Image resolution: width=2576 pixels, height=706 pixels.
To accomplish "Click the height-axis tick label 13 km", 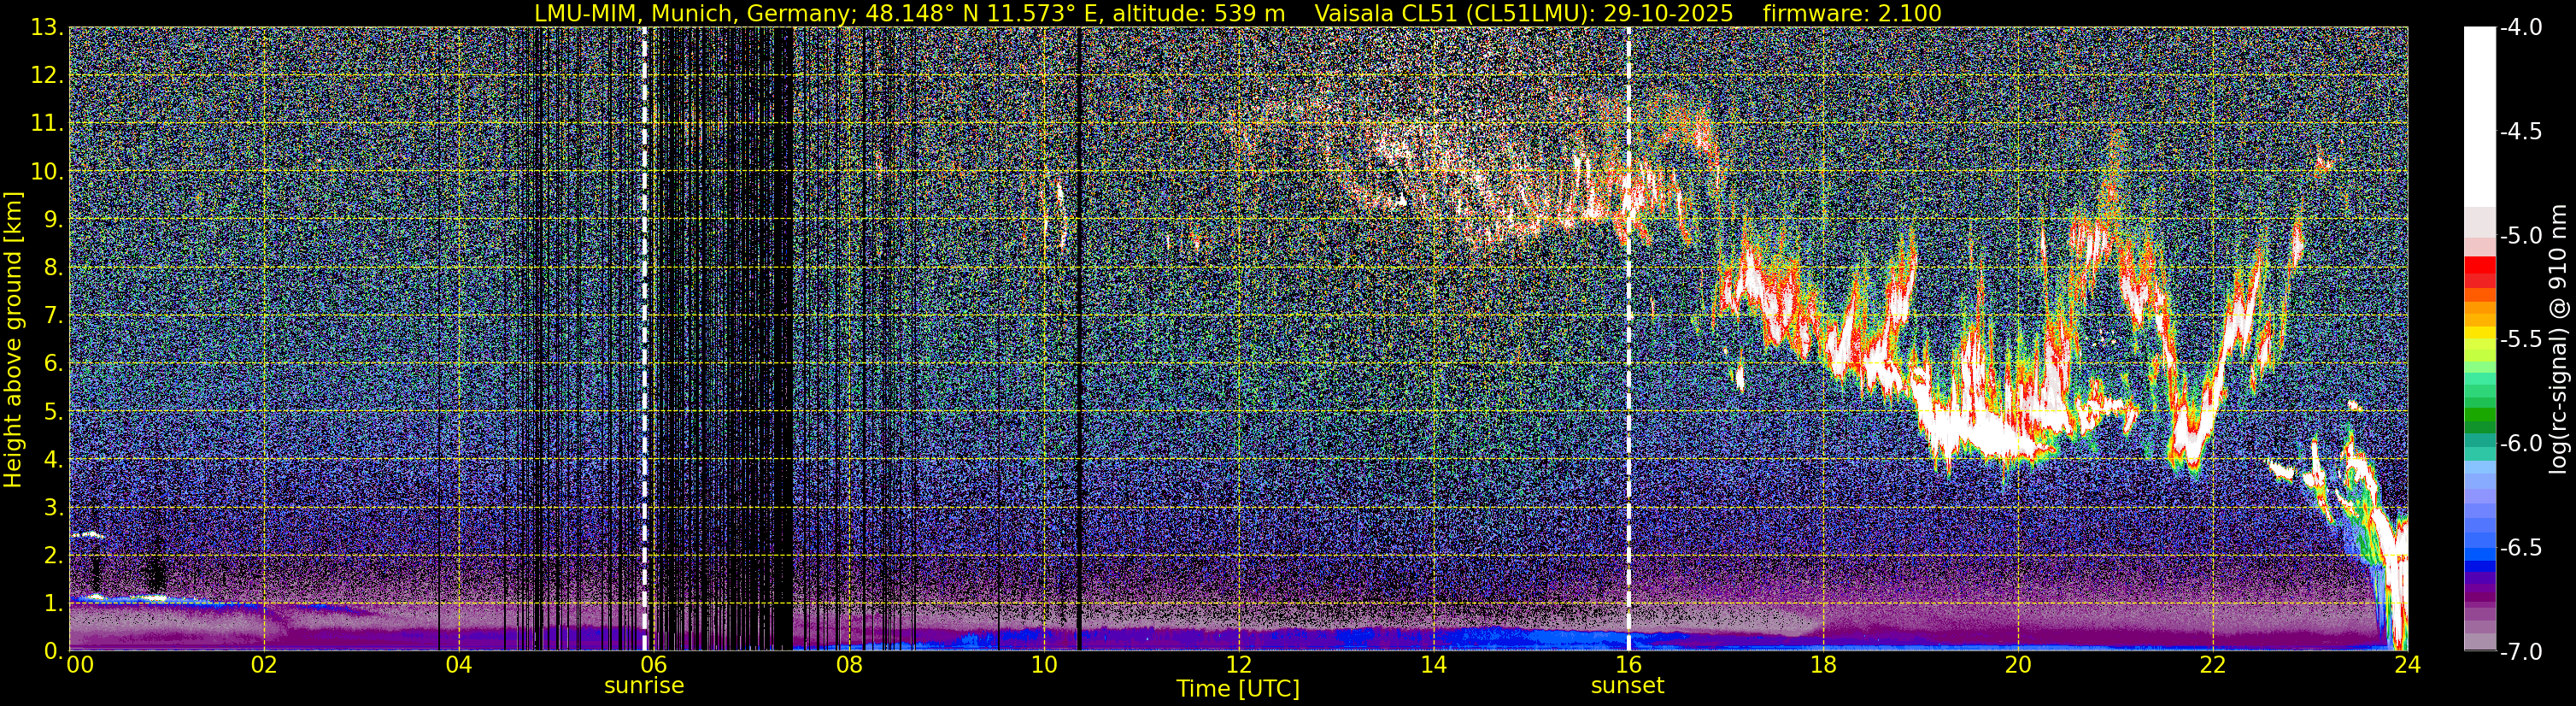I will coord(47,28).
